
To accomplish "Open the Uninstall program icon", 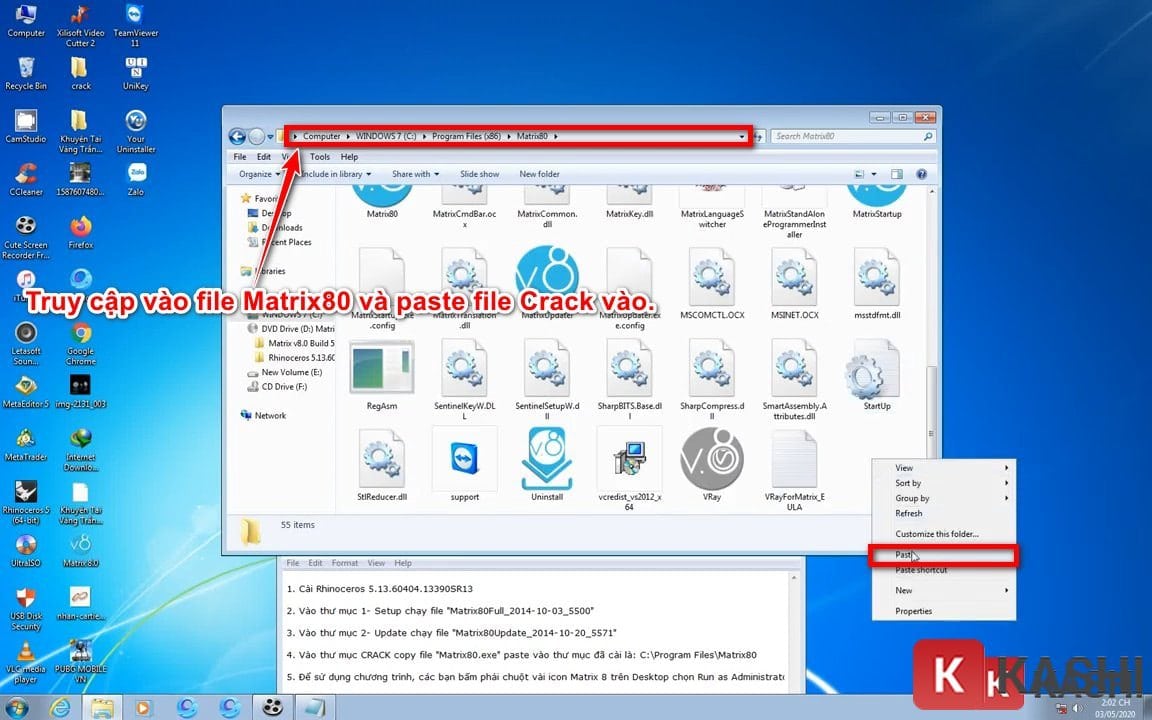I will [x=546, y=458].
